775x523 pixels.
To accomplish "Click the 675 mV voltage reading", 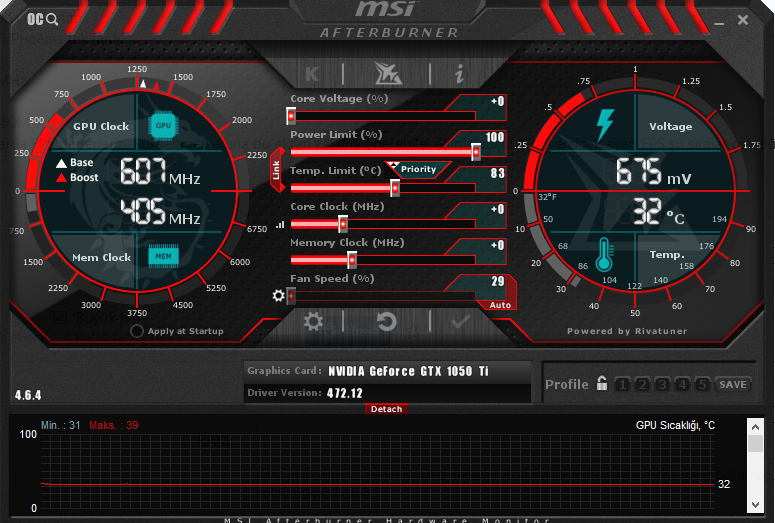I will click(x=653, y=172).
